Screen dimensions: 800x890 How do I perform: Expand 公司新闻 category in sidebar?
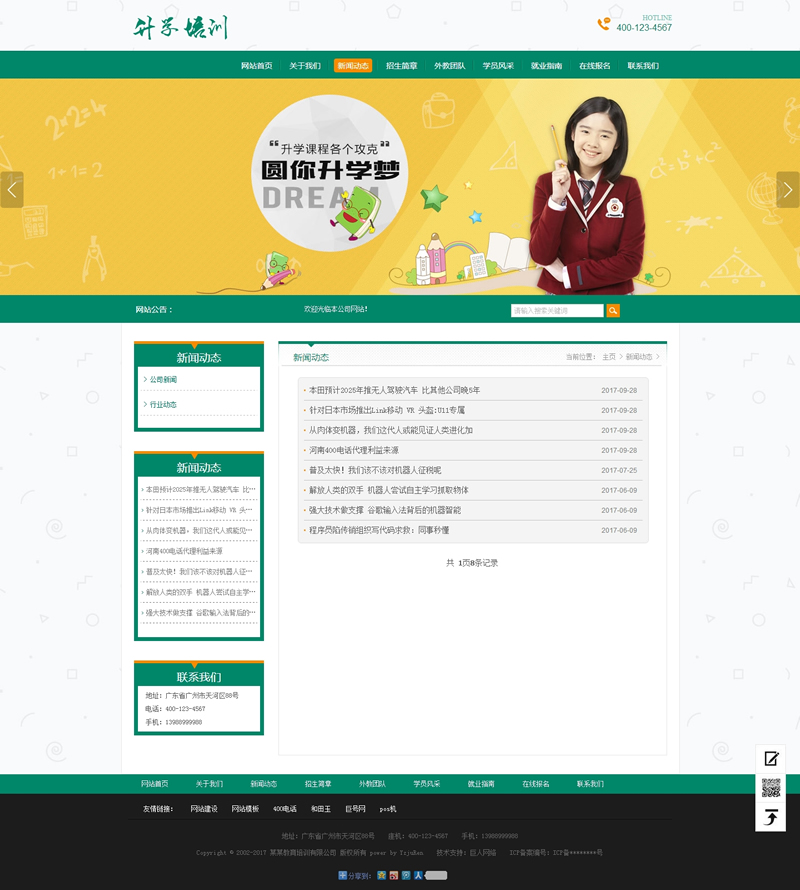(163, 380)
